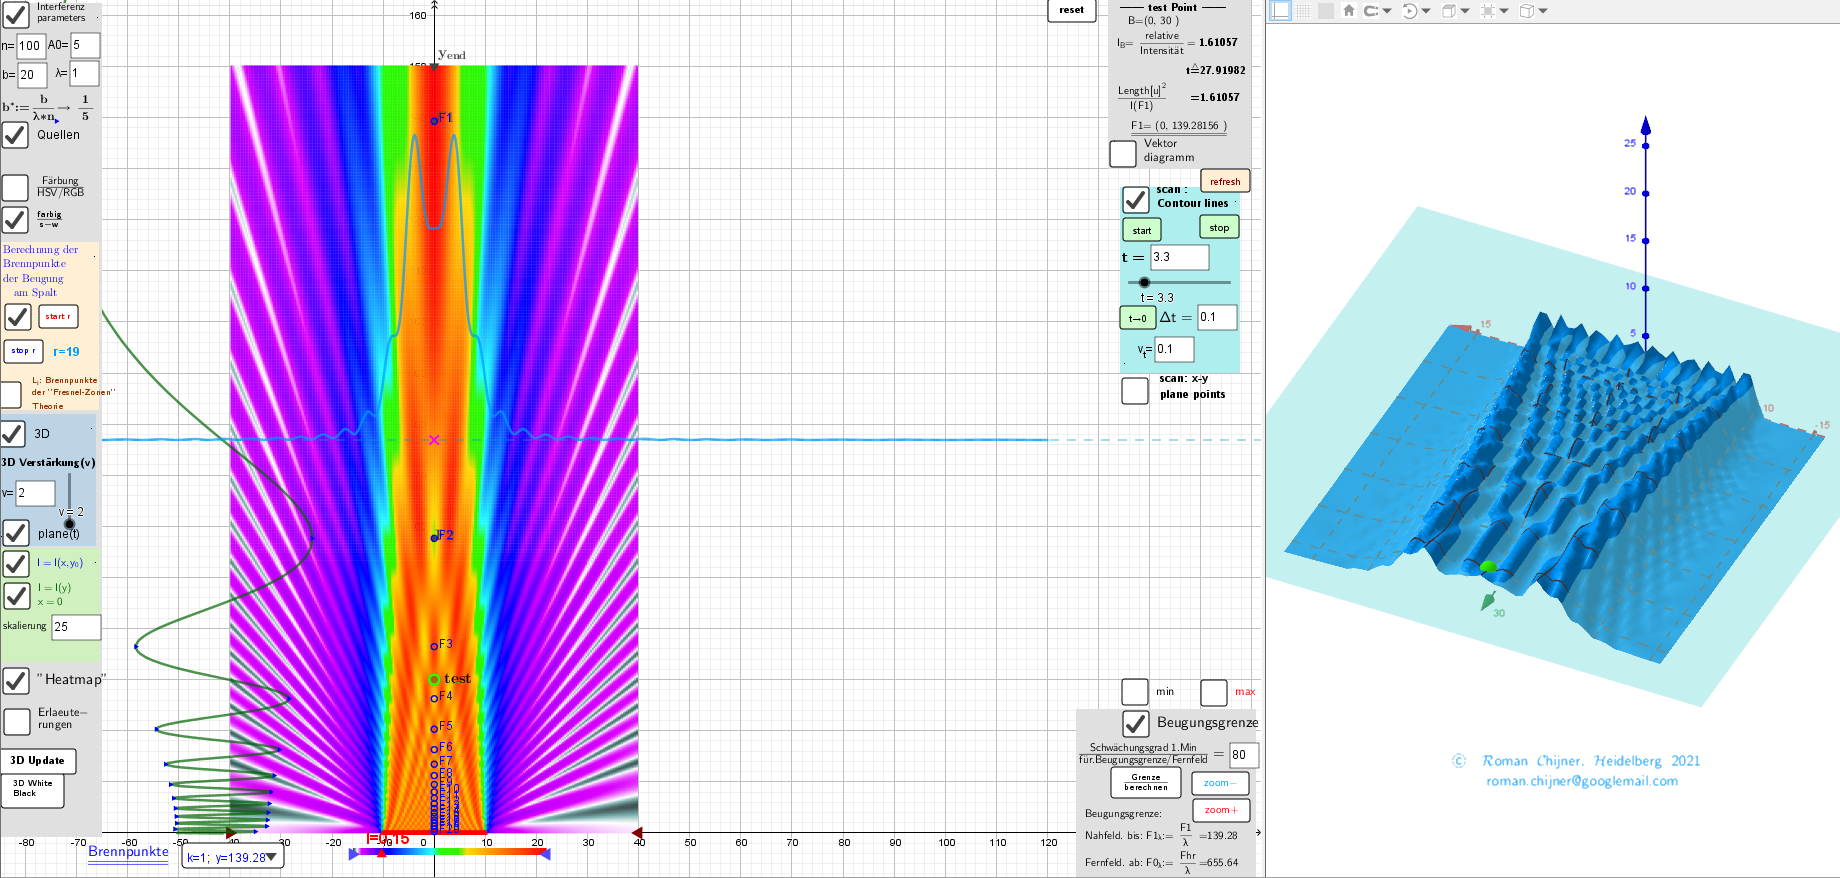Toggle the farbig s-w checkbox
Viewport: 1840px width, 878px height.
[x=15, y=219]
